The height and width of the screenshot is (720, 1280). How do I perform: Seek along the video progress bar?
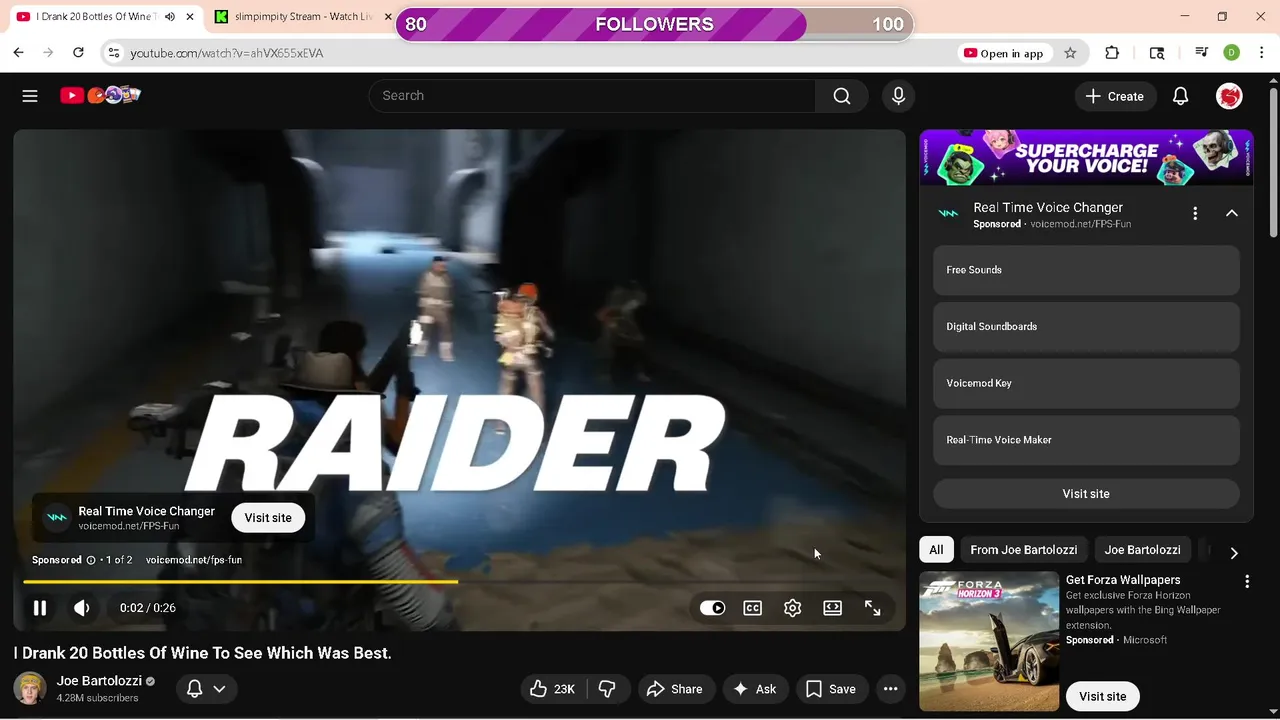pos(460,581)
